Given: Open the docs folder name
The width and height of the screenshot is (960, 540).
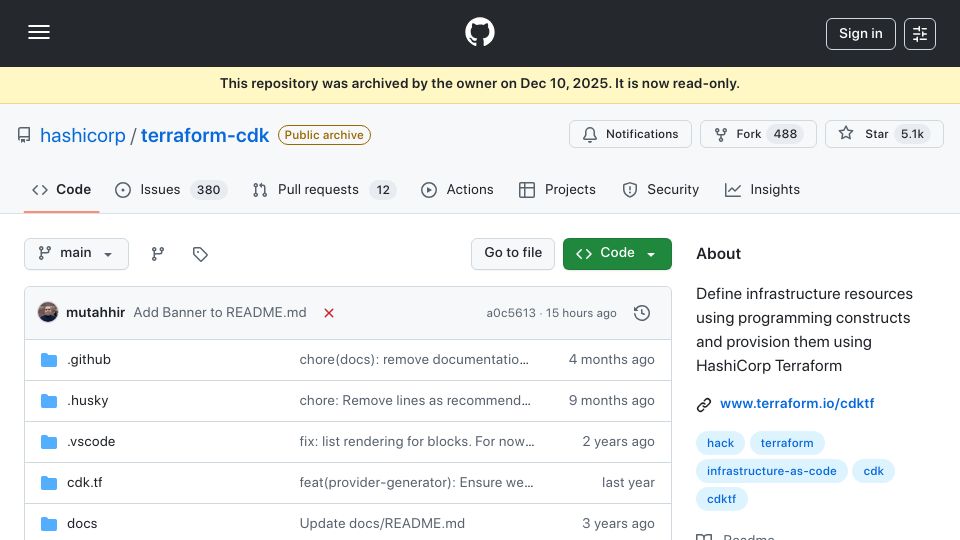Looking at the screenshot, I should (82, 523).
